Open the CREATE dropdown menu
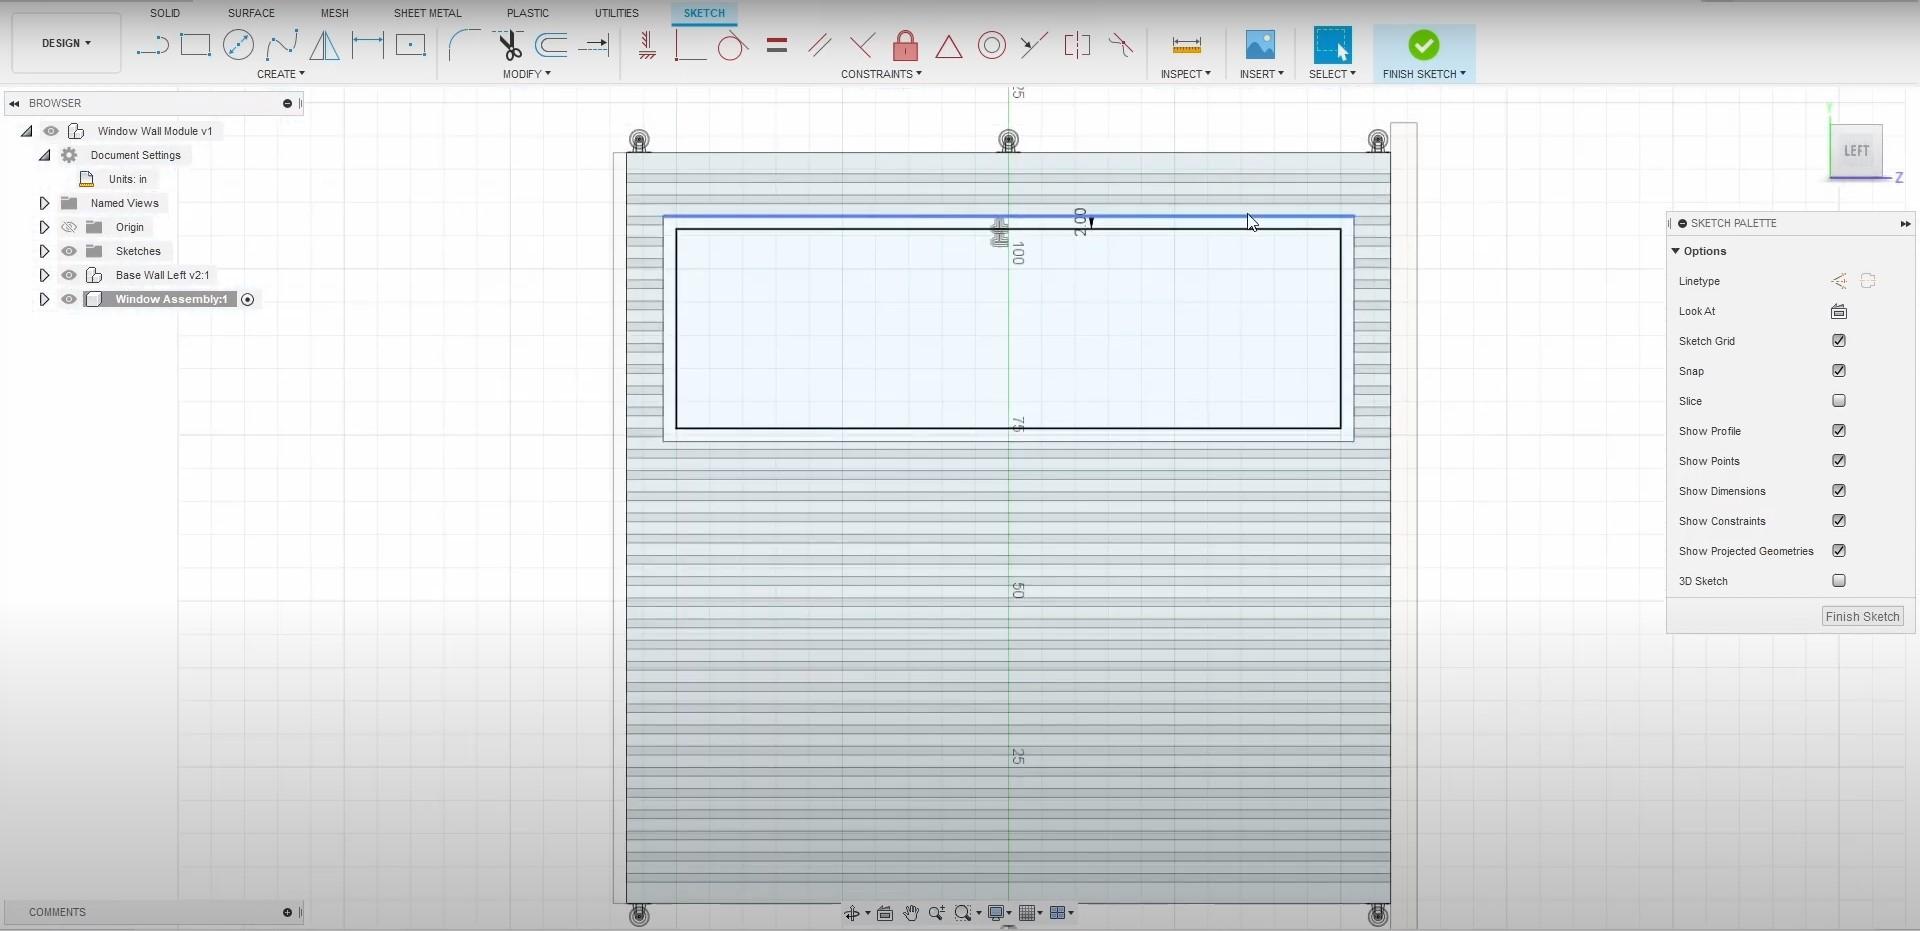Viewport: 1920px width, 931px height. point(281,74)
